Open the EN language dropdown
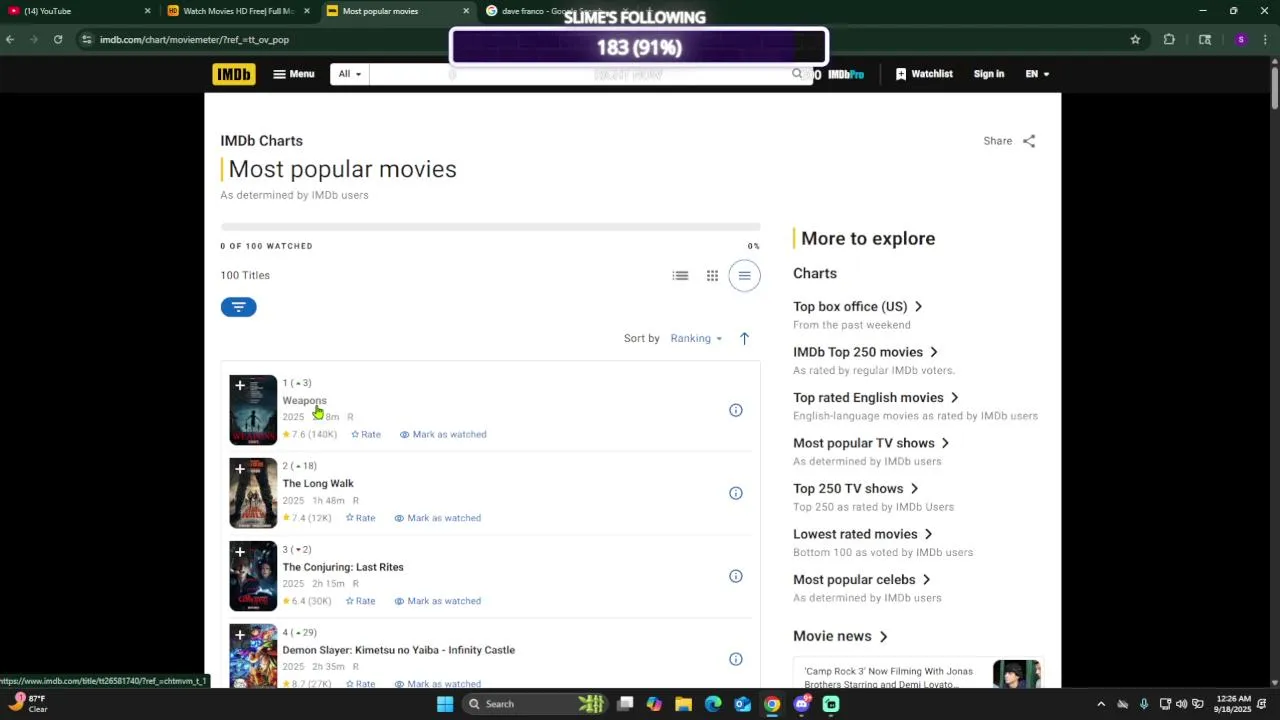The width and height of the screenshot is (1280, 720). [x=1037, y=74]
